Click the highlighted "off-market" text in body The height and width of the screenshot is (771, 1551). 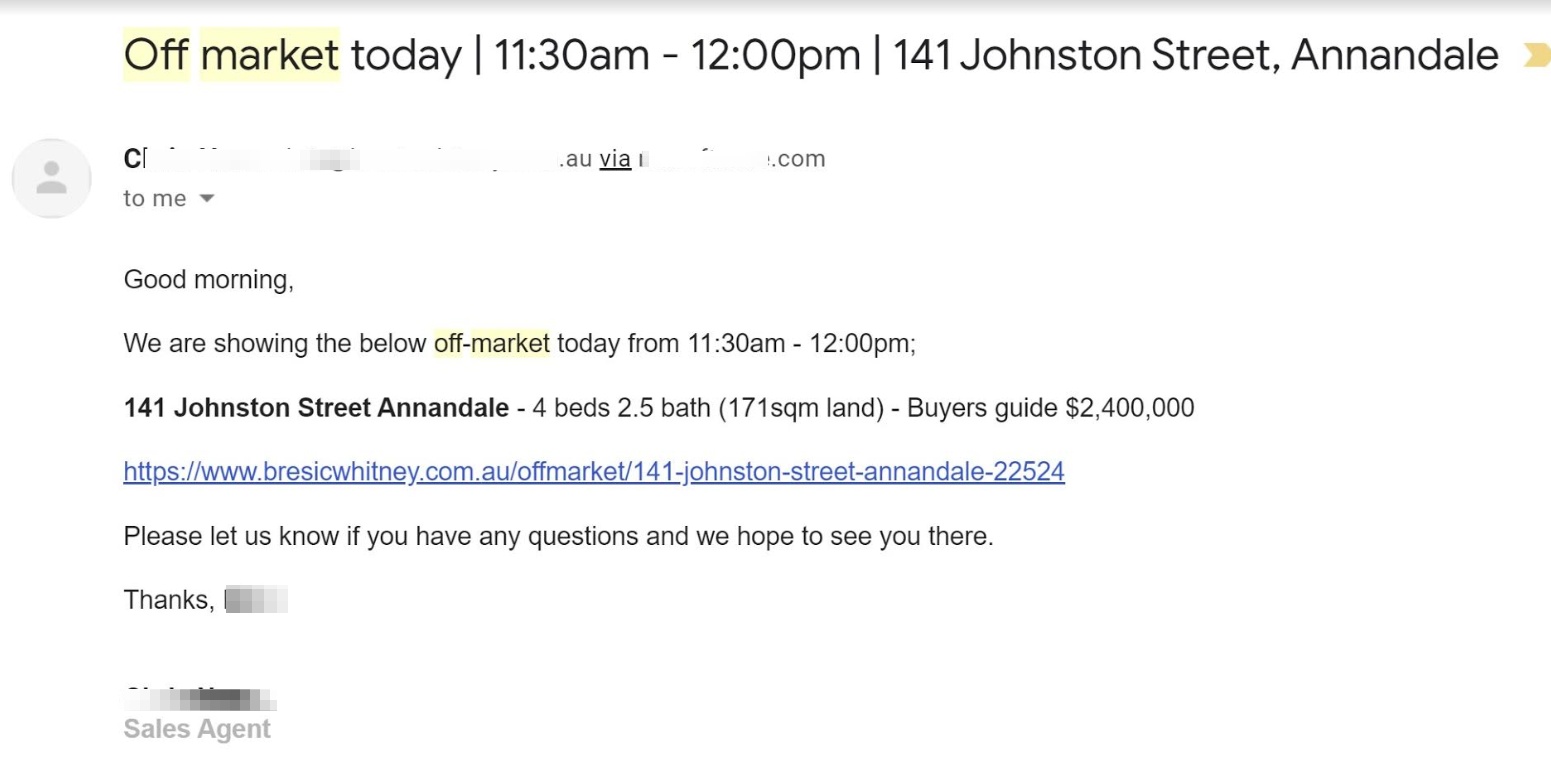pos(492,344)
